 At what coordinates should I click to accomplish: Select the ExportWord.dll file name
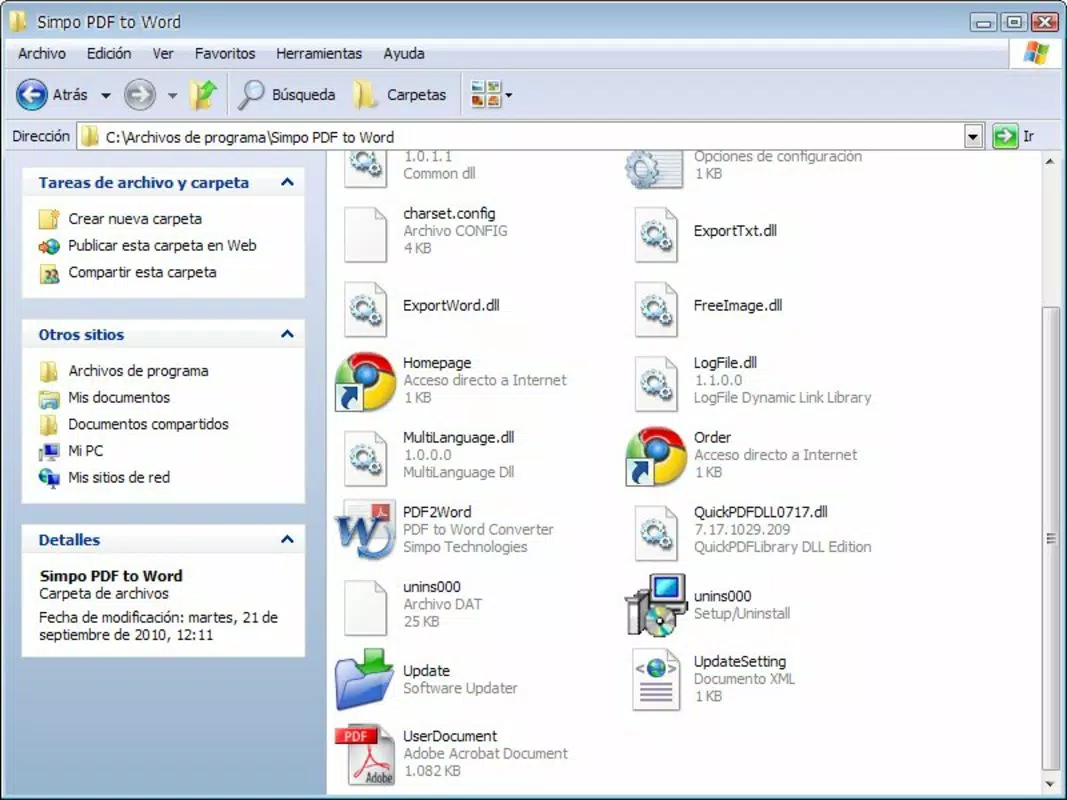click(x=451, y=305)
